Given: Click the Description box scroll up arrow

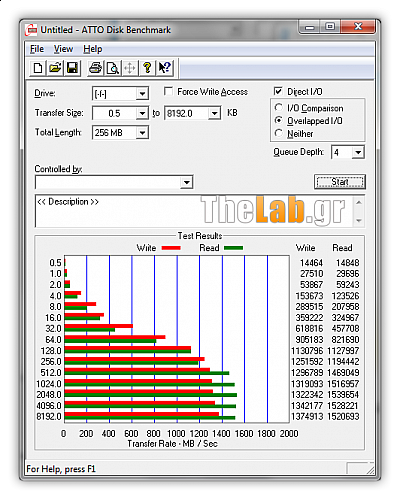Looking at the screenshot, I should [359, 202].
